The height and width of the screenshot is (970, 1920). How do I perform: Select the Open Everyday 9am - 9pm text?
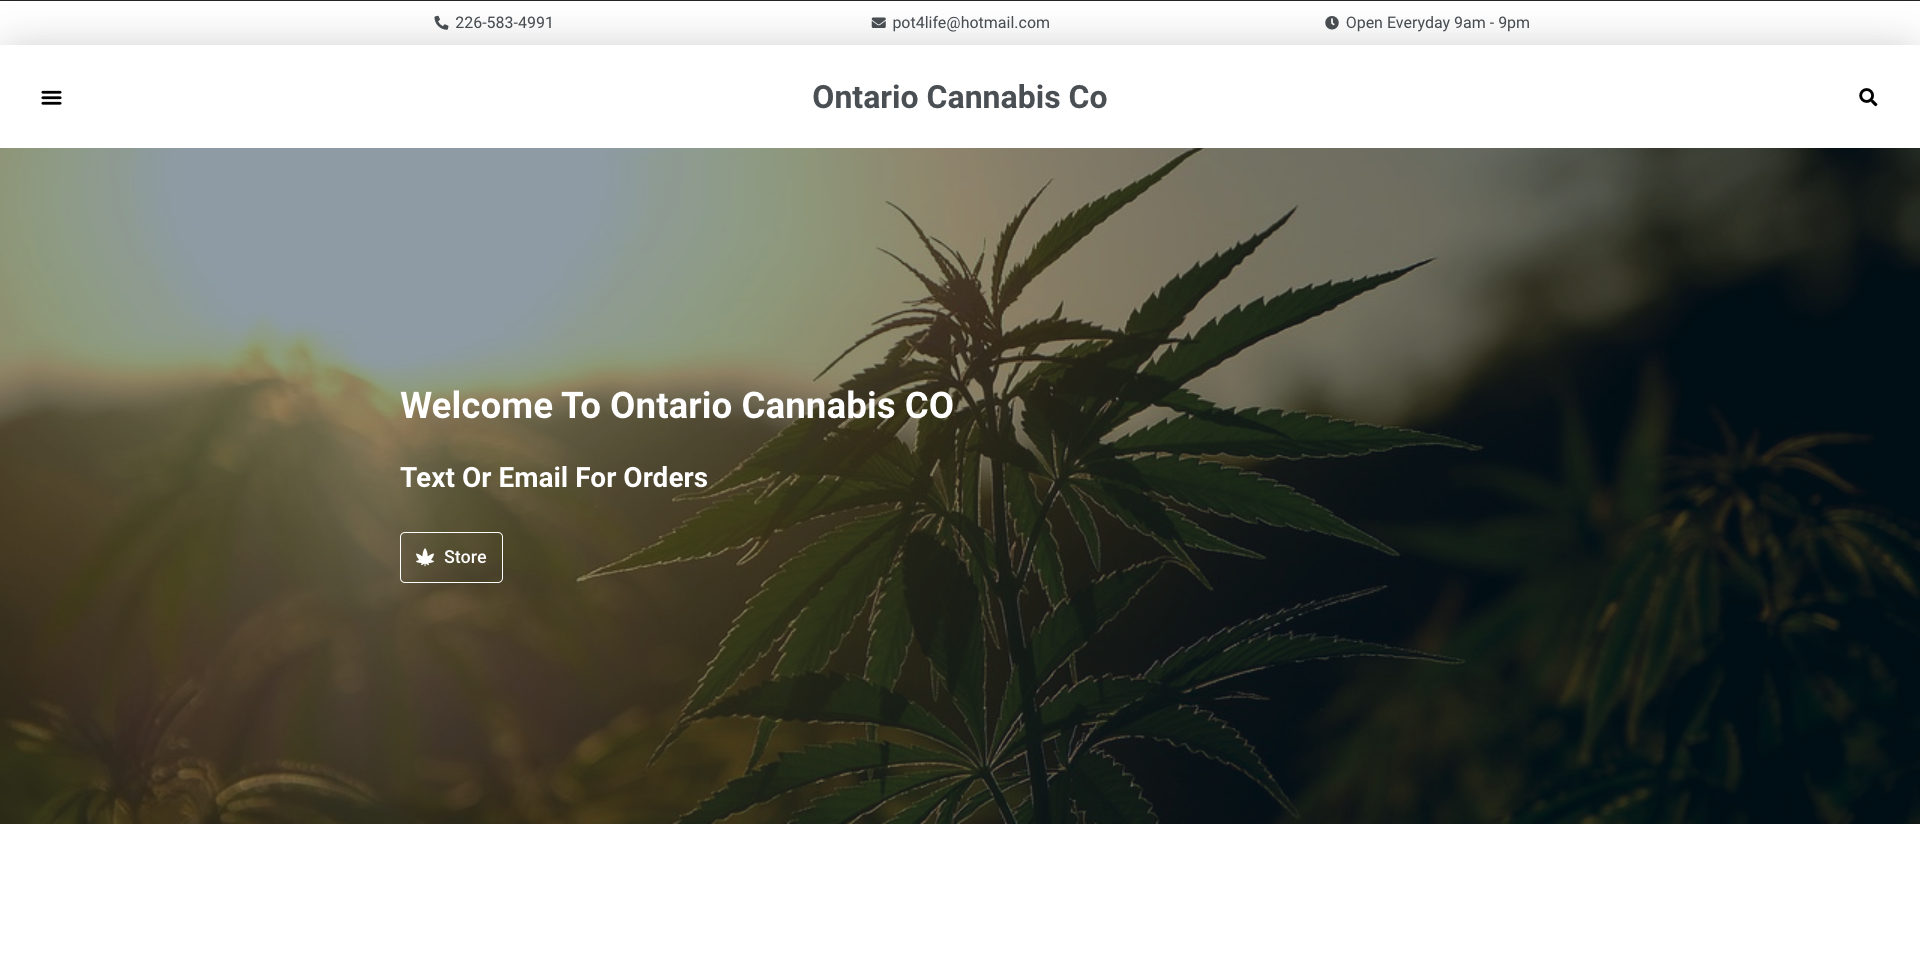tap(1437, 23)
